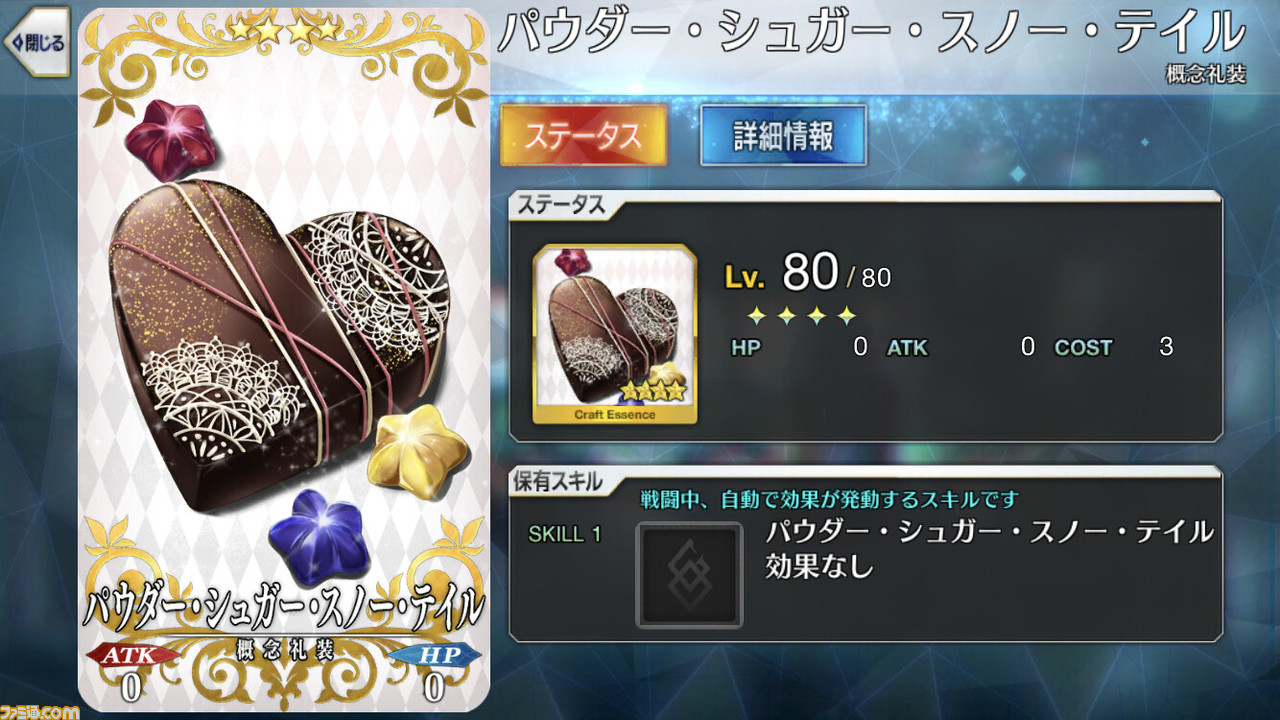Click the 閉じる close button

[x=36, y=42]
